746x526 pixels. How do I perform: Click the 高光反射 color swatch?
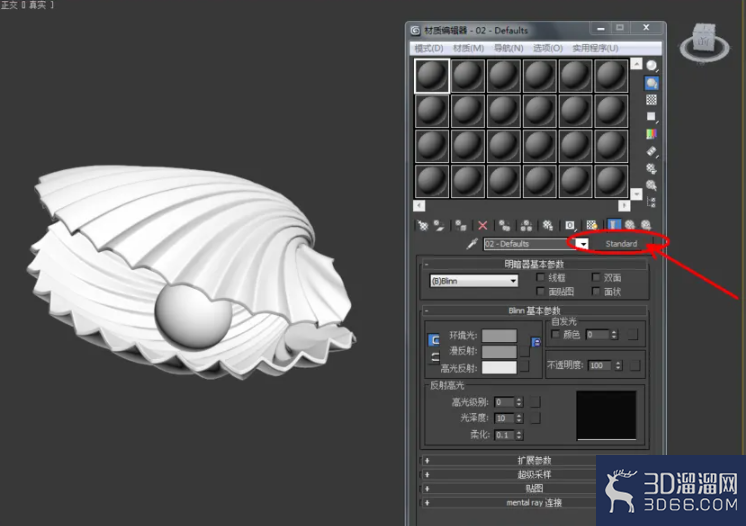[x=499, y=367]
